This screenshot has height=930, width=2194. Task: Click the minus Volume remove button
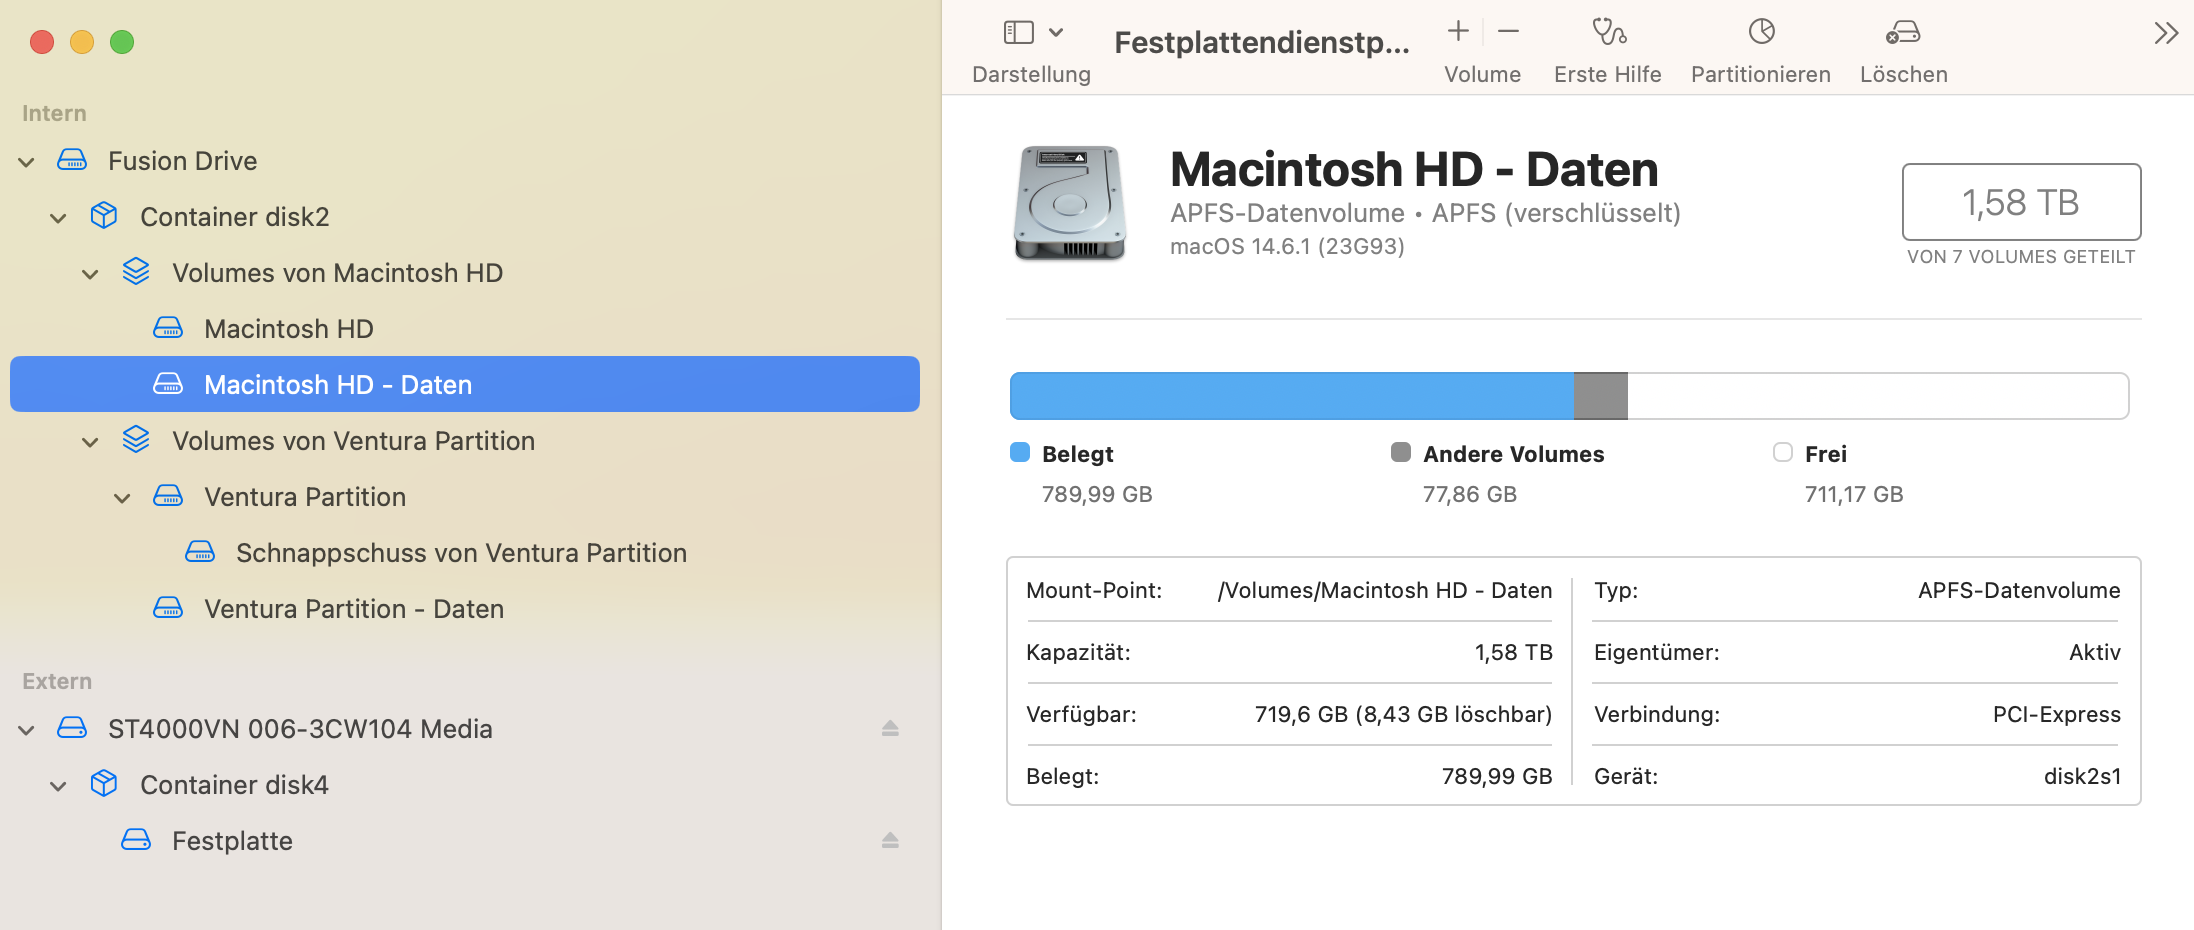point(1508,32)
